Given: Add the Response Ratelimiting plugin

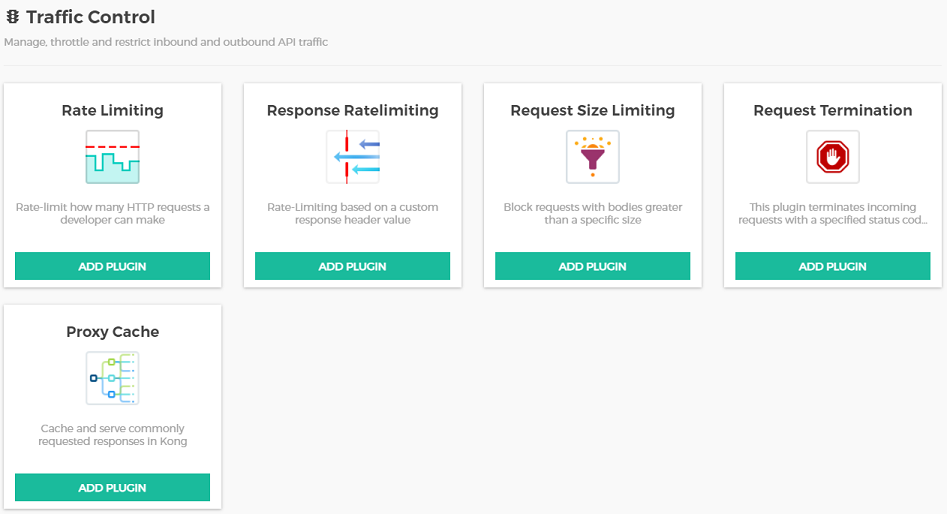Looking at the screenshot, I should click(x=352, y=266).
